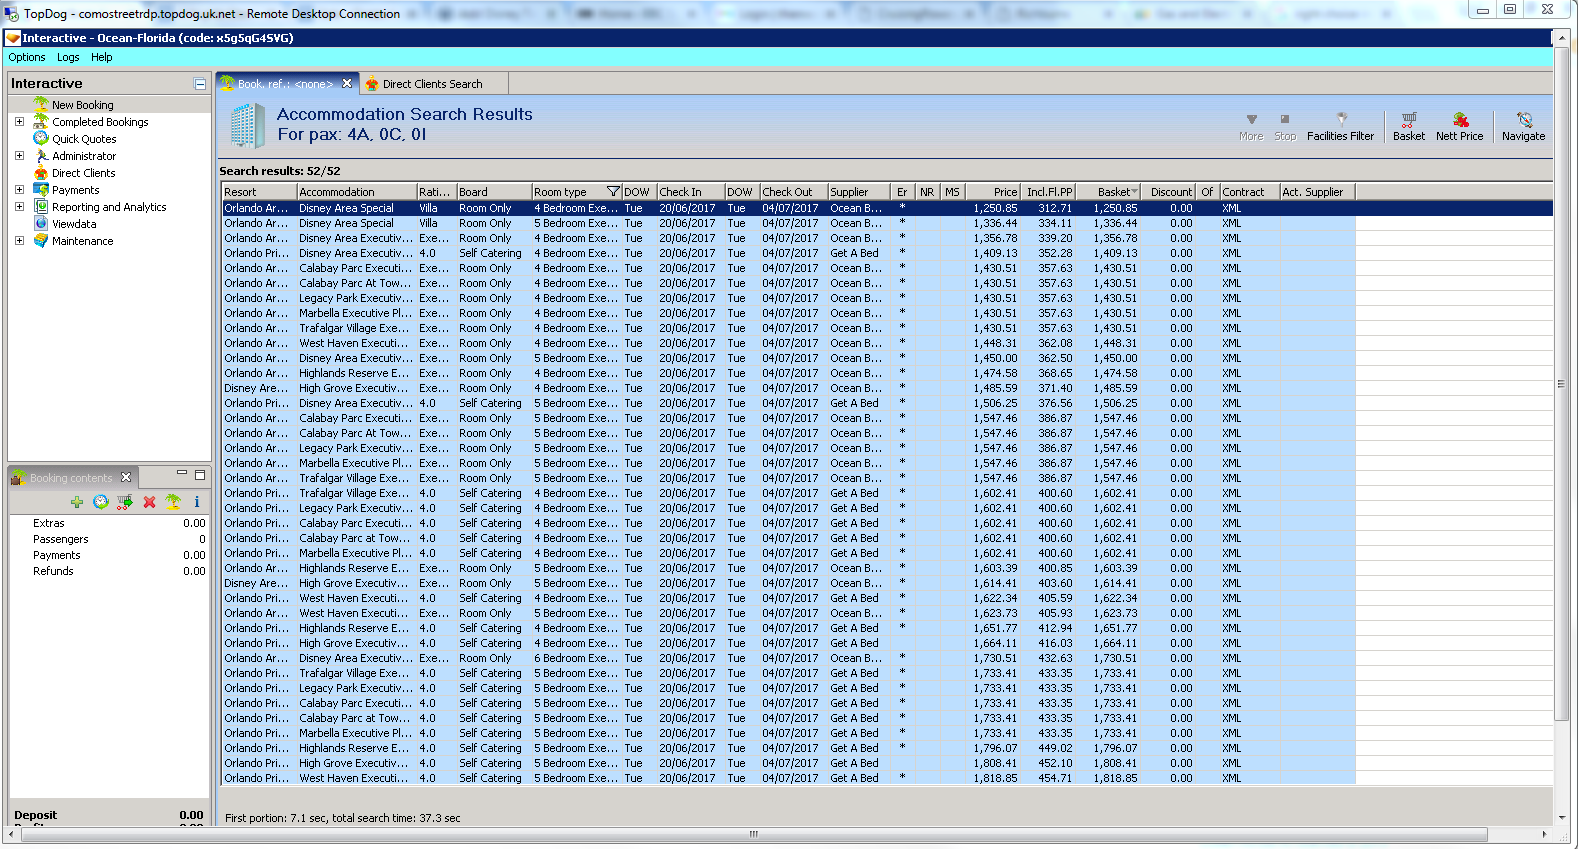Open the Options menu

[27, 58]
